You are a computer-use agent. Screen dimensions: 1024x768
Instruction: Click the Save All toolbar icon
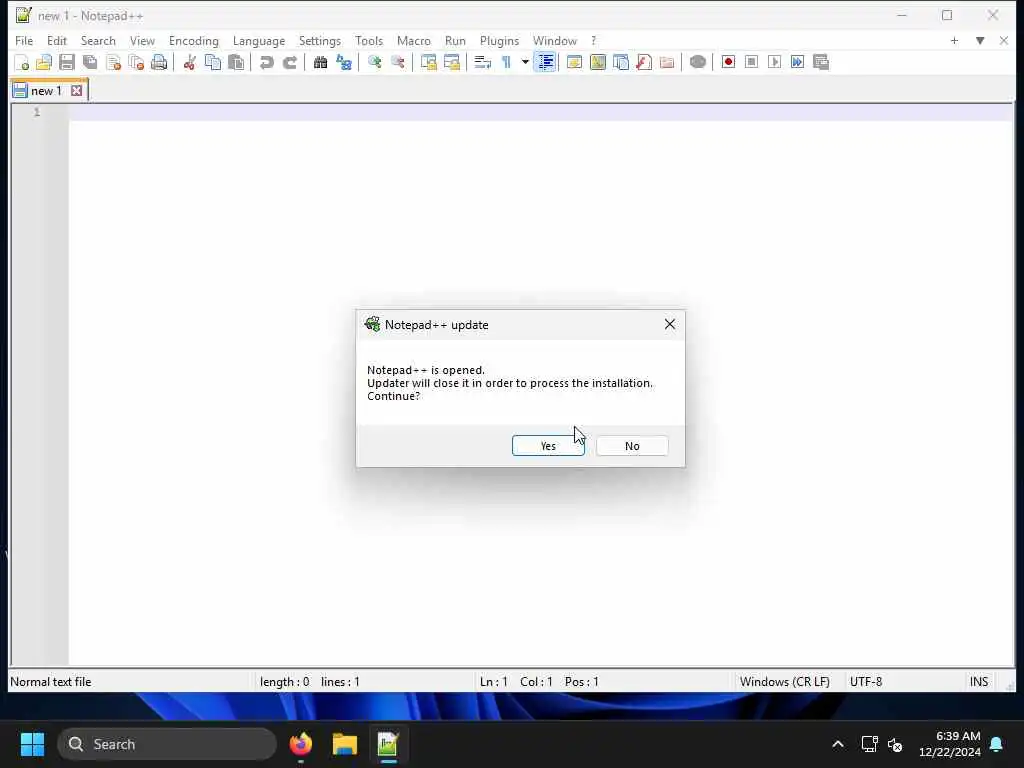[90, 62]
